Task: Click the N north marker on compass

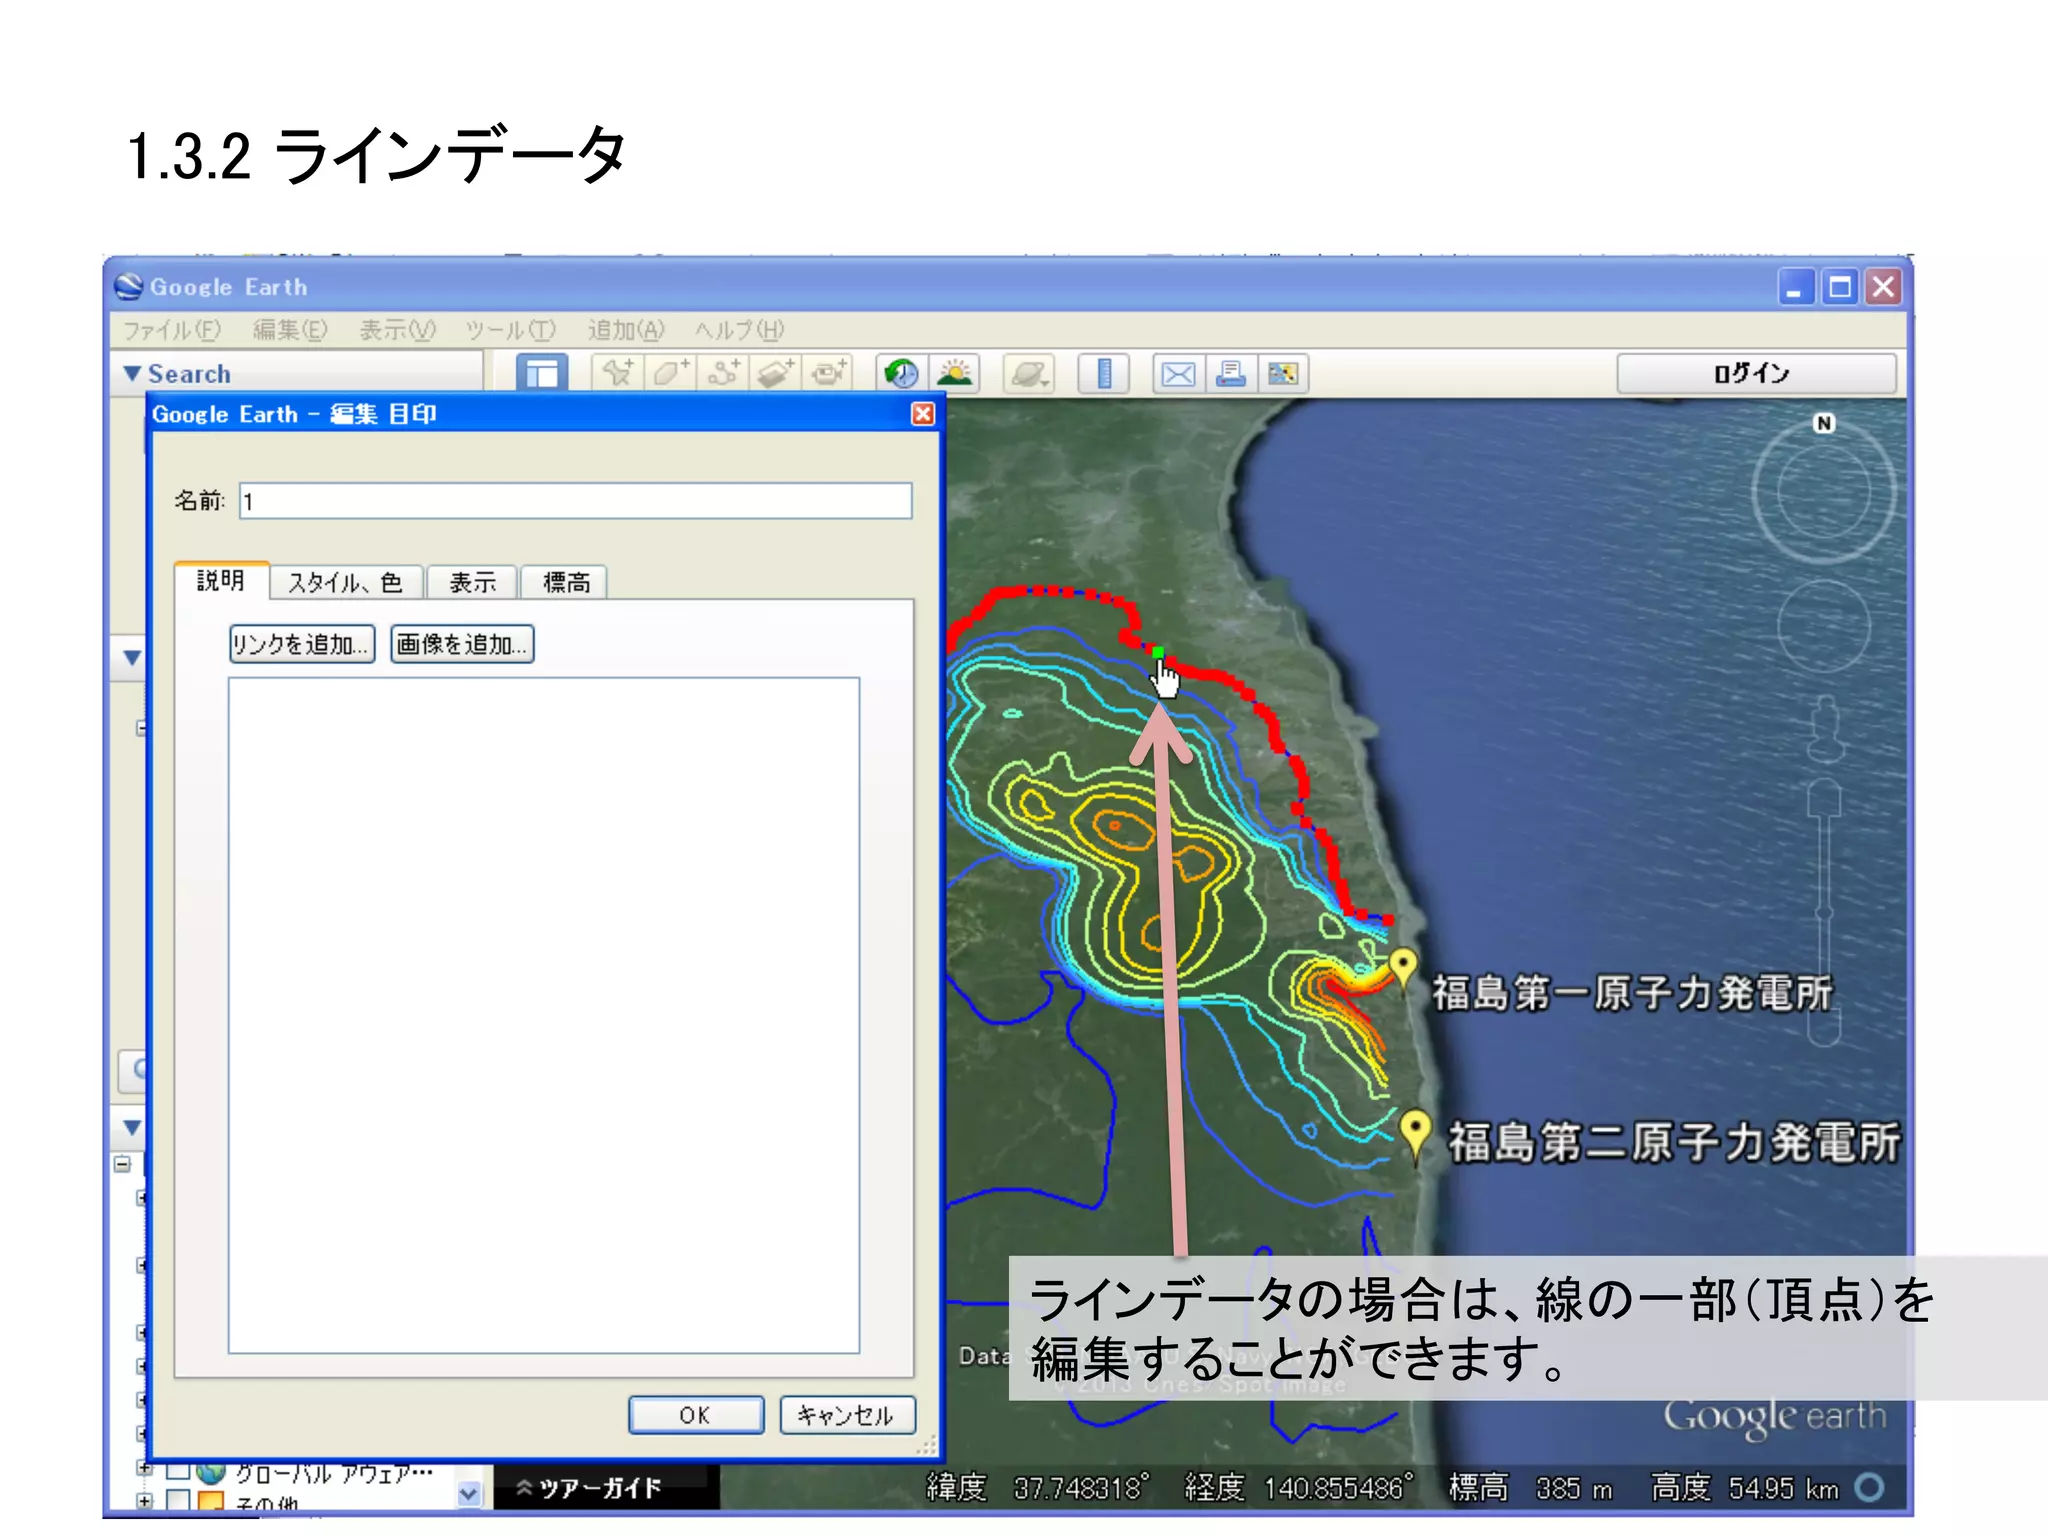Action: coord(1824,423)
